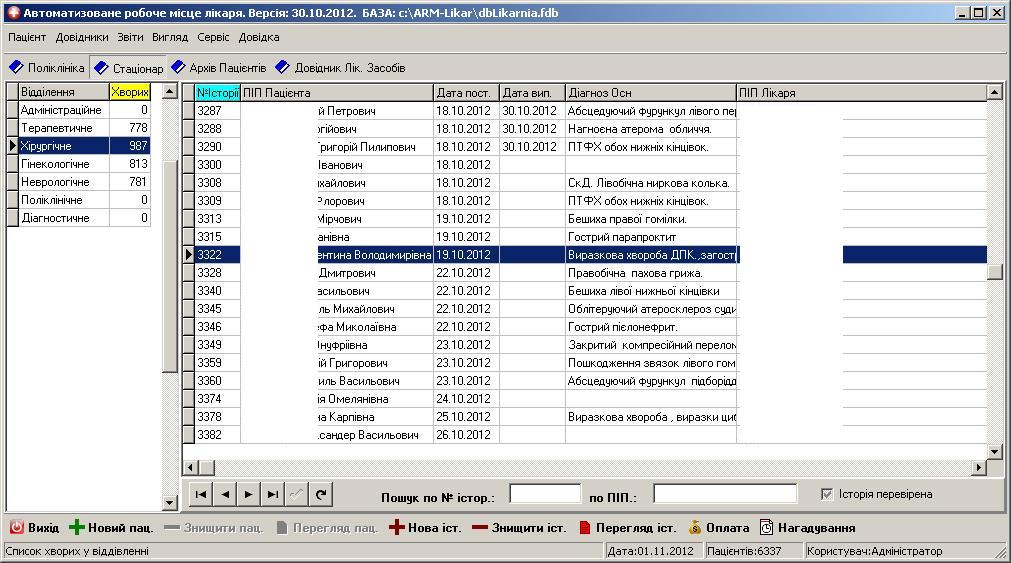Viewport: 1011px width, 563px height.
Task: Select Терапевтичне department row
Action: (79, 128)
